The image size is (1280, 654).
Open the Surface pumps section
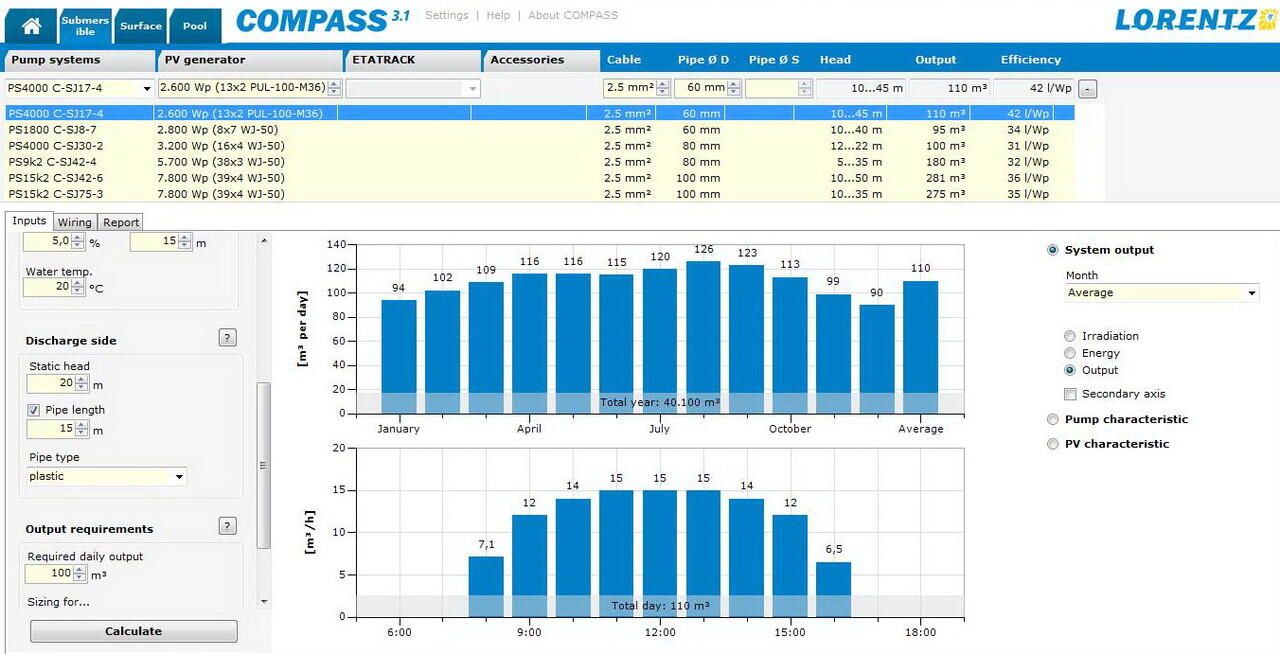(x=141, y=26)
